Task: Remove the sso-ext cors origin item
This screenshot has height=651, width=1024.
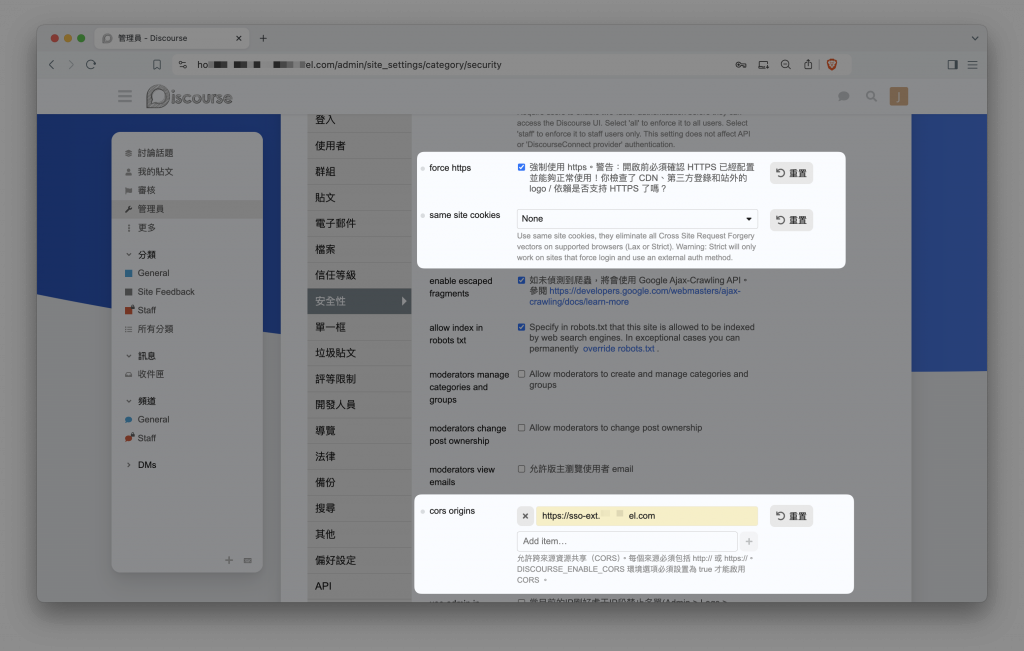Action: pyautogui.click(x=525, y=516)
